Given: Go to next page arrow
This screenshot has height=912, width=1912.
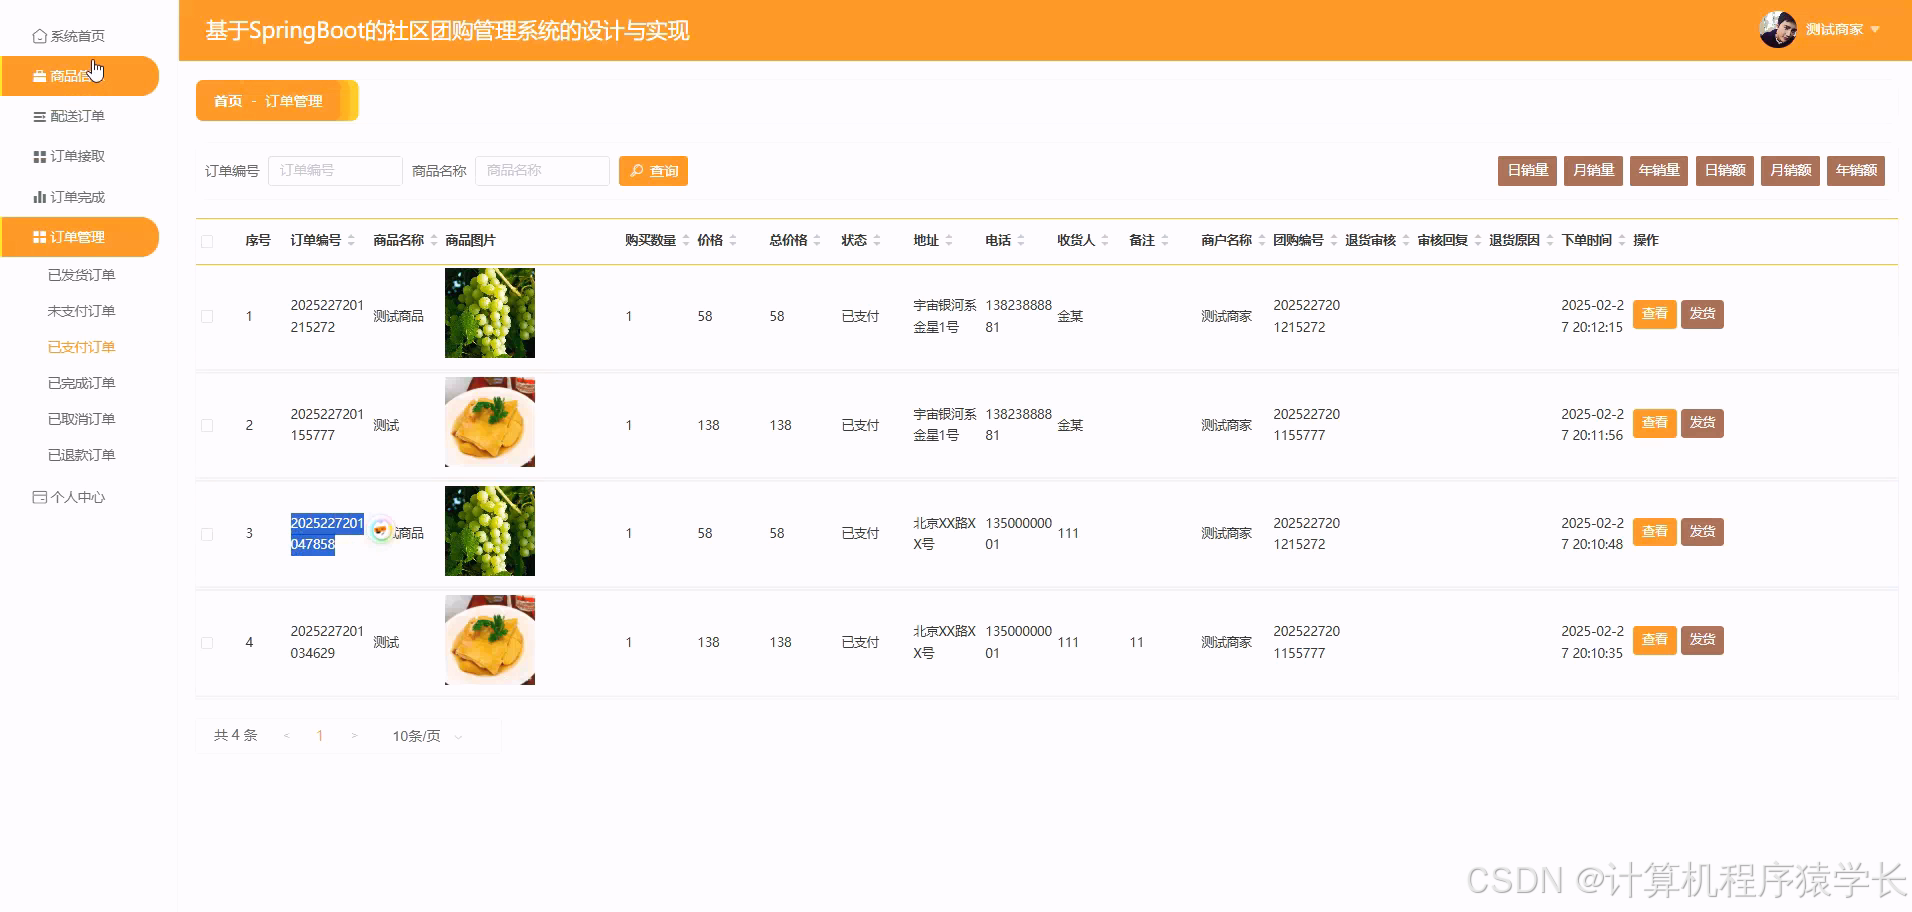Looking at the screenshot, I should (x=354, y=736).
